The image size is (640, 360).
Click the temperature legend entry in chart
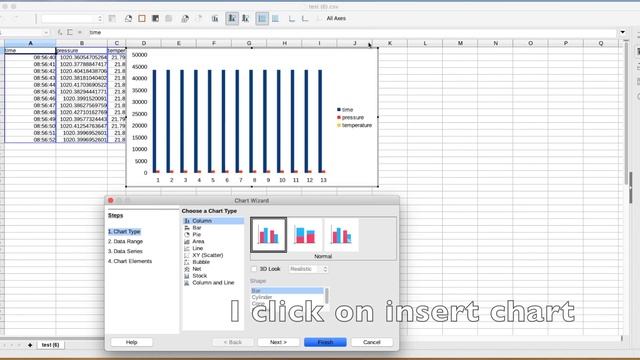coord(354,125)
